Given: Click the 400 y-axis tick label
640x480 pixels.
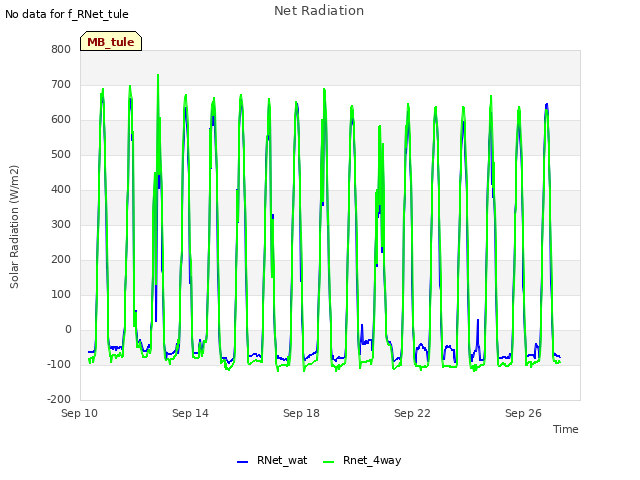Looking at the screenshot, I should pyautogui.click(x=61, y=189).
